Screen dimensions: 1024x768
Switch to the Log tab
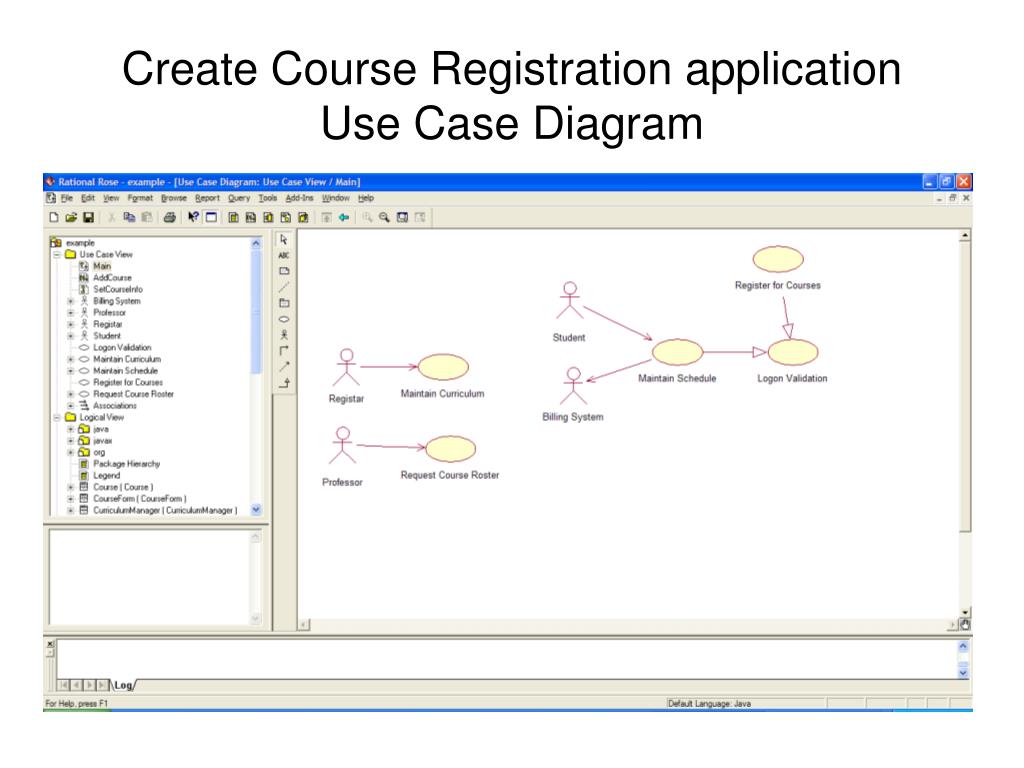[x=123, y=685]
